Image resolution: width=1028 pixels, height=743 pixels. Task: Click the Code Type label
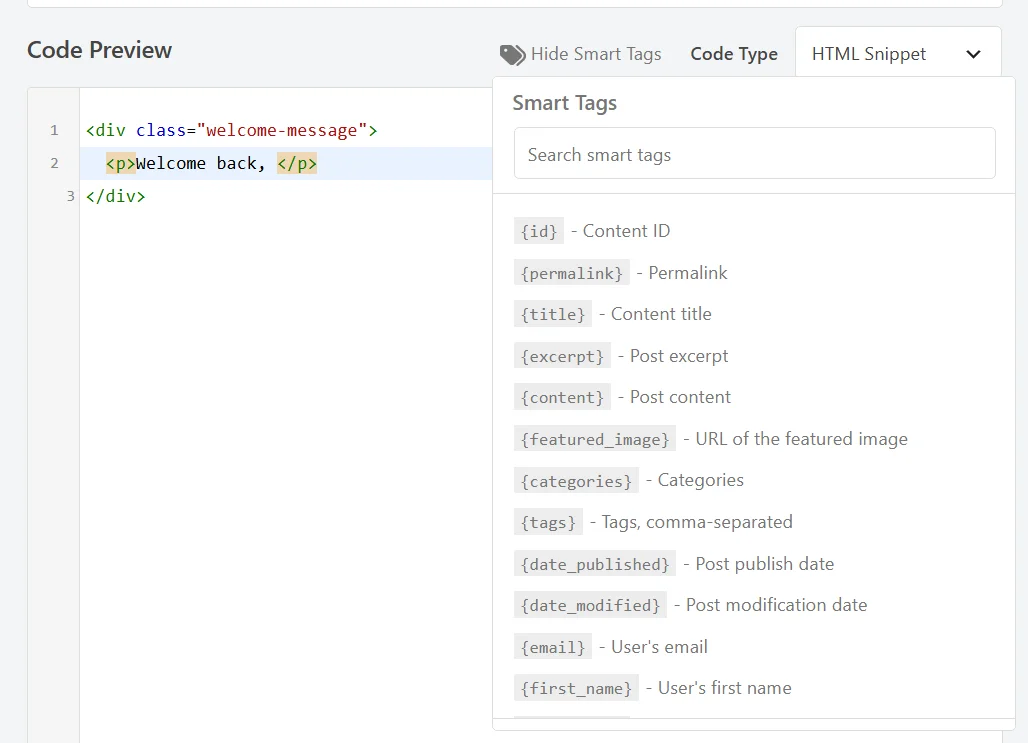[x=734, y=54]
